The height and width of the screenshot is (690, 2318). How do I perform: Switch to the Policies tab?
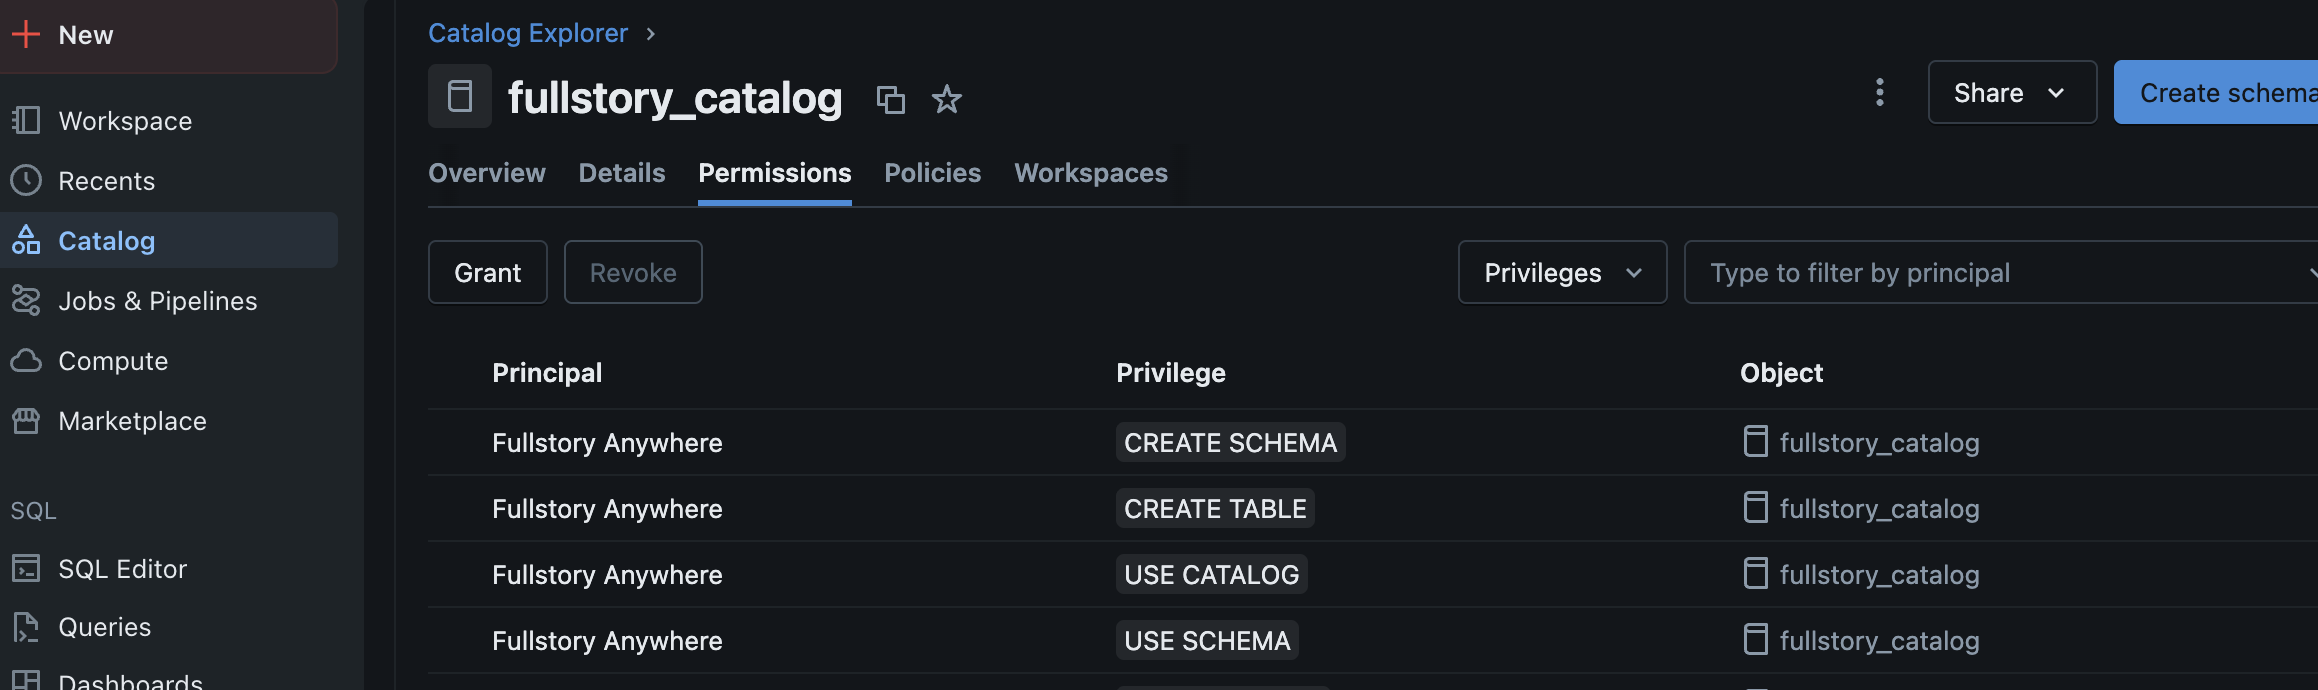[x=932, y=173]
